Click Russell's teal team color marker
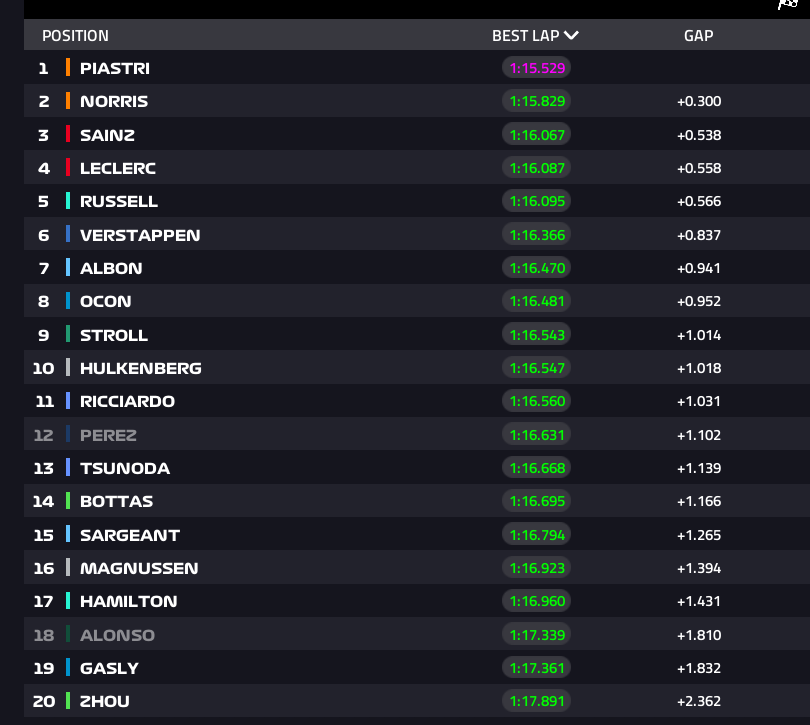Viewport: 810px width, 725px height. (68, 200)
